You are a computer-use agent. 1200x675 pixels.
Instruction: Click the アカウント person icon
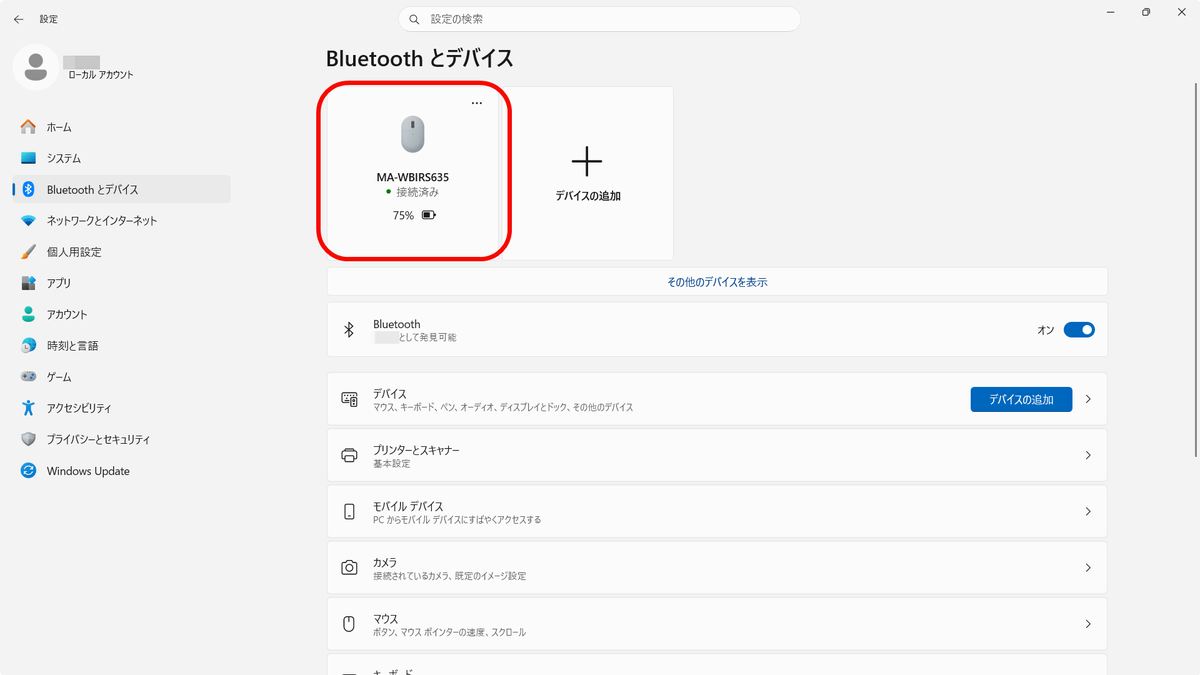tap(29, 314)
